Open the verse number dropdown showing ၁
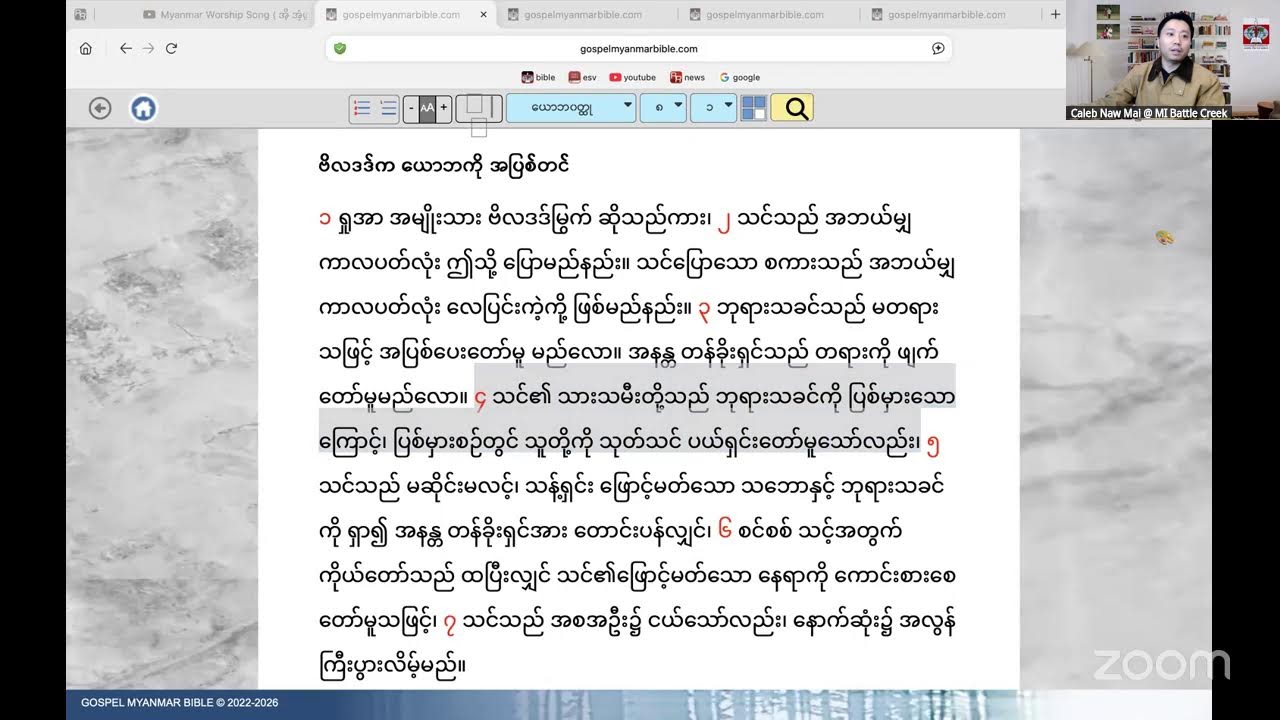The image size is (1280, 720). pyautogui.click(x=713, y=108)
